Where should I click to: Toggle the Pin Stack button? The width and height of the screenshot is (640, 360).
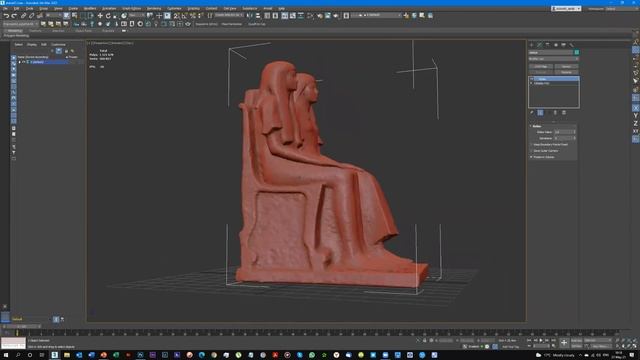coord(532,113)
